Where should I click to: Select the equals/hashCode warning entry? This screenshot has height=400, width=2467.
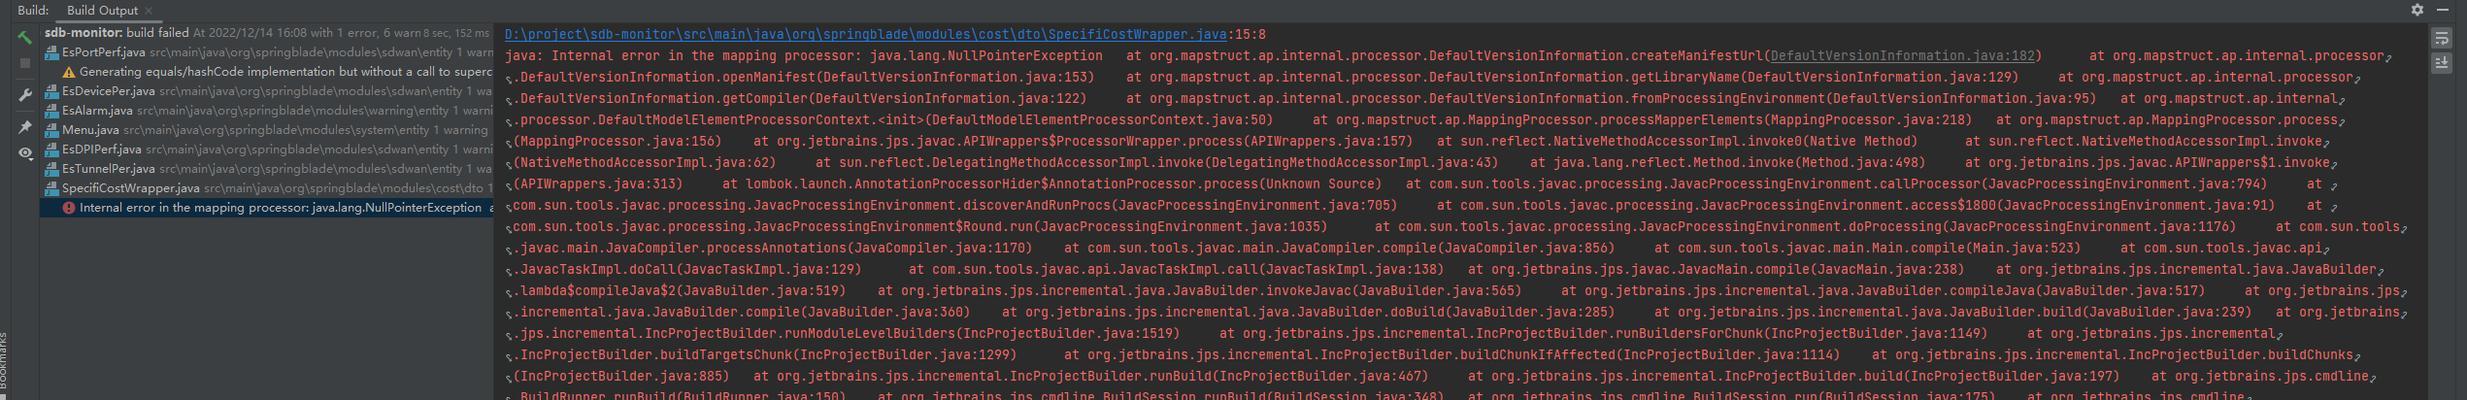[x=267, y=72]
